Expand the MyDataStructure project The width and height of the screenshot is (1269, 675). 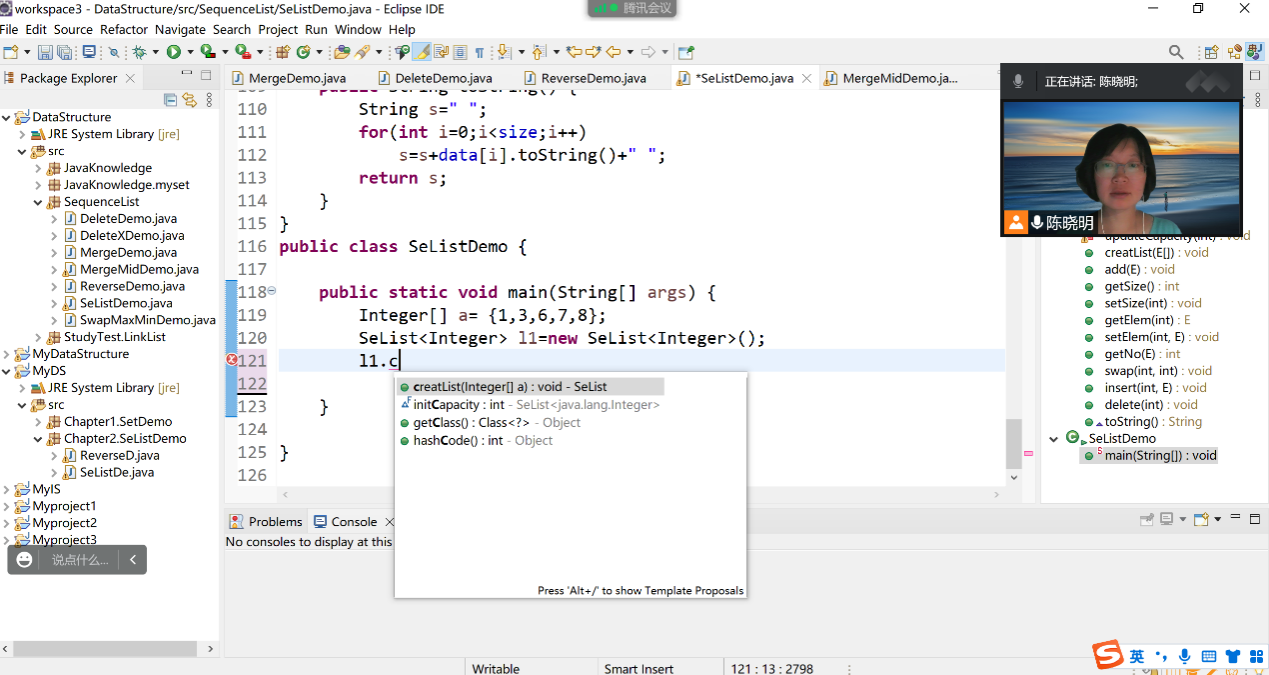tap(7, 354)
